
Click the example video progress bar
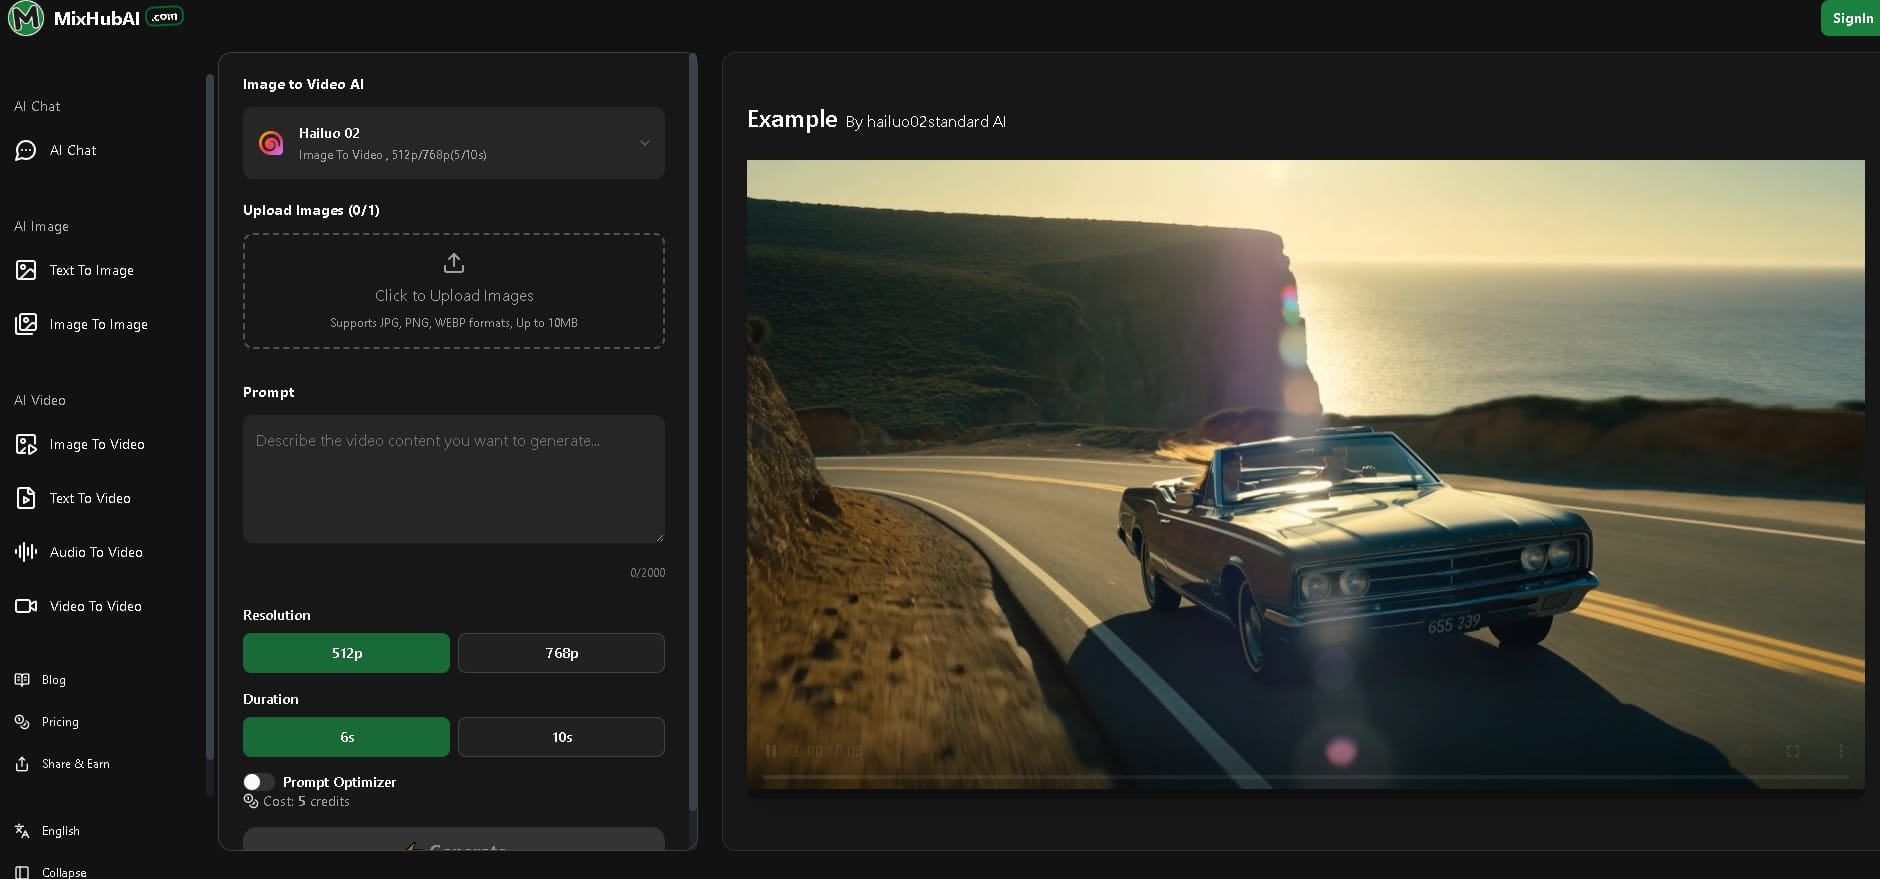pyautogui.click(x=1305, y=776)
